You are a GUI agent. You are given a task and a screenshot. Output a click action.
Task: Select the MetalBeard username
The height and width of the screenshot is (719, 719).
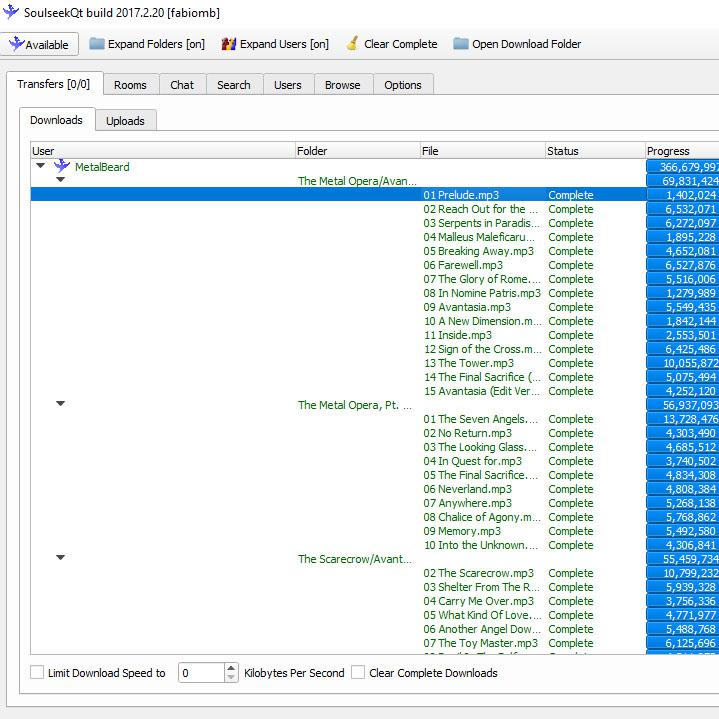102,167
